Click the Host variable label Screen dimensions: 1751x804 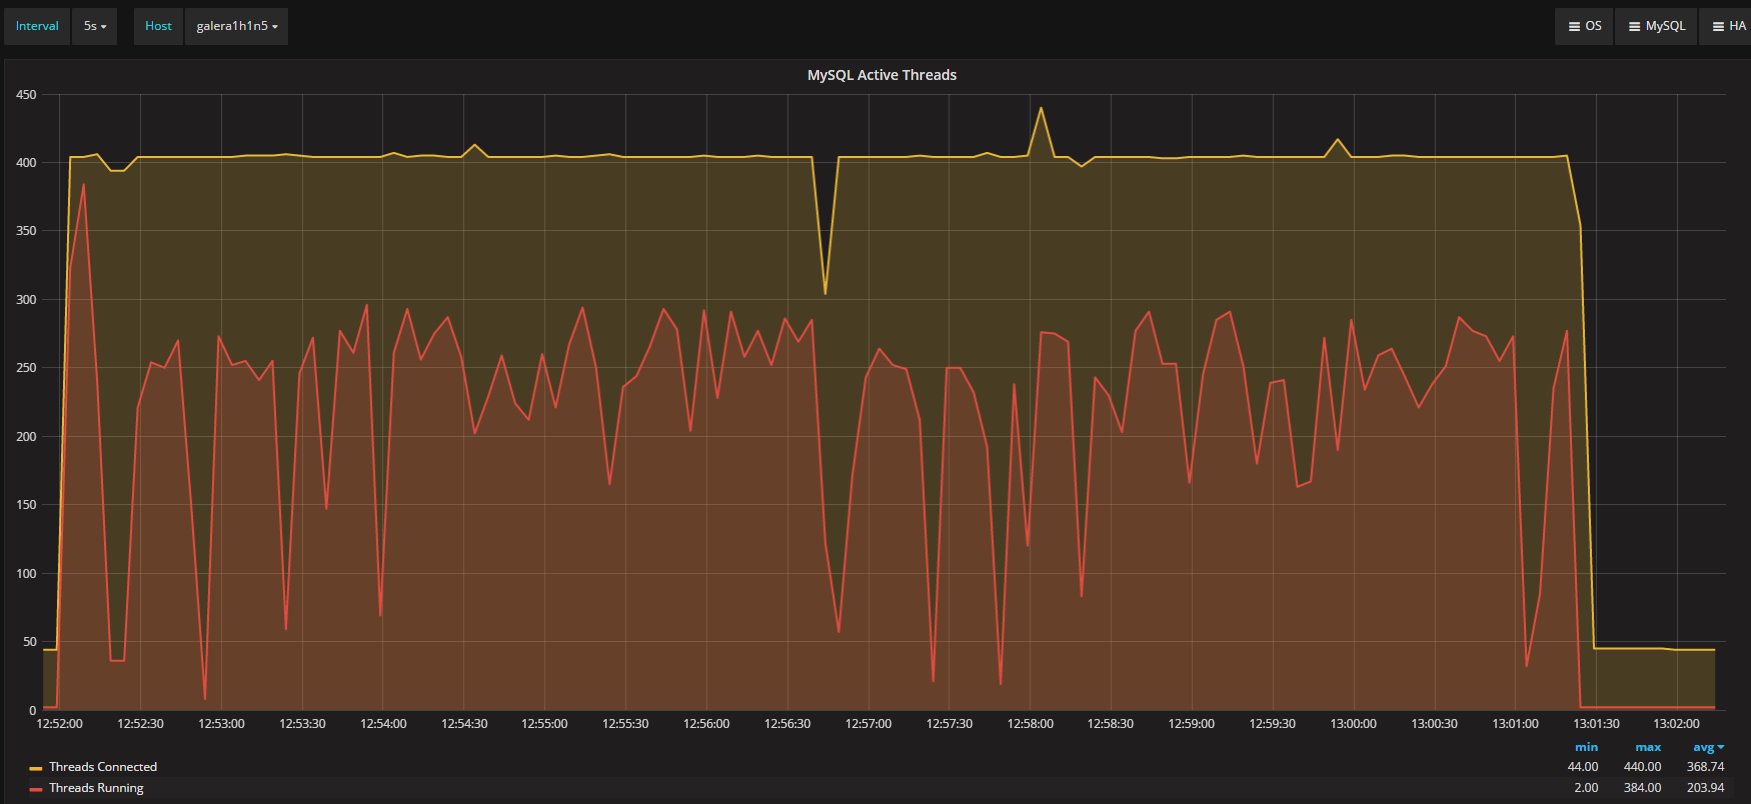[158, 26]
